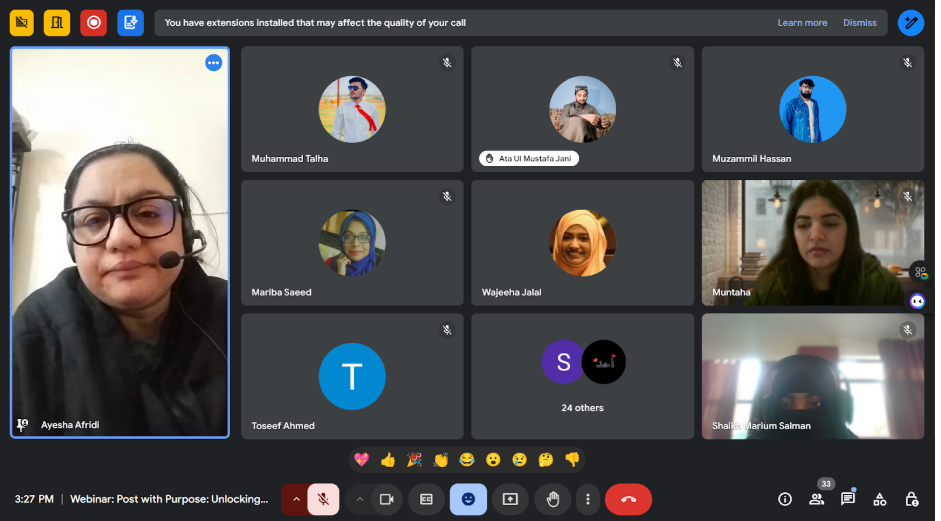
Task: Dismiss the extensions warning banner
Action: tap(859, 23)
